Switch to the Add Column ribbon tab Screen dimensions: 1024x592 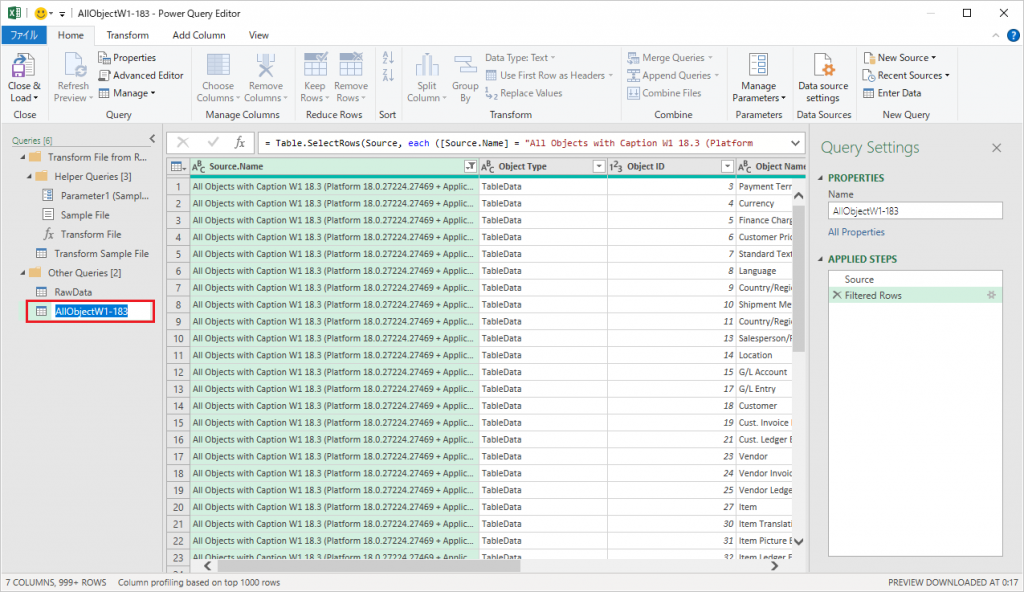click(199, 35)
